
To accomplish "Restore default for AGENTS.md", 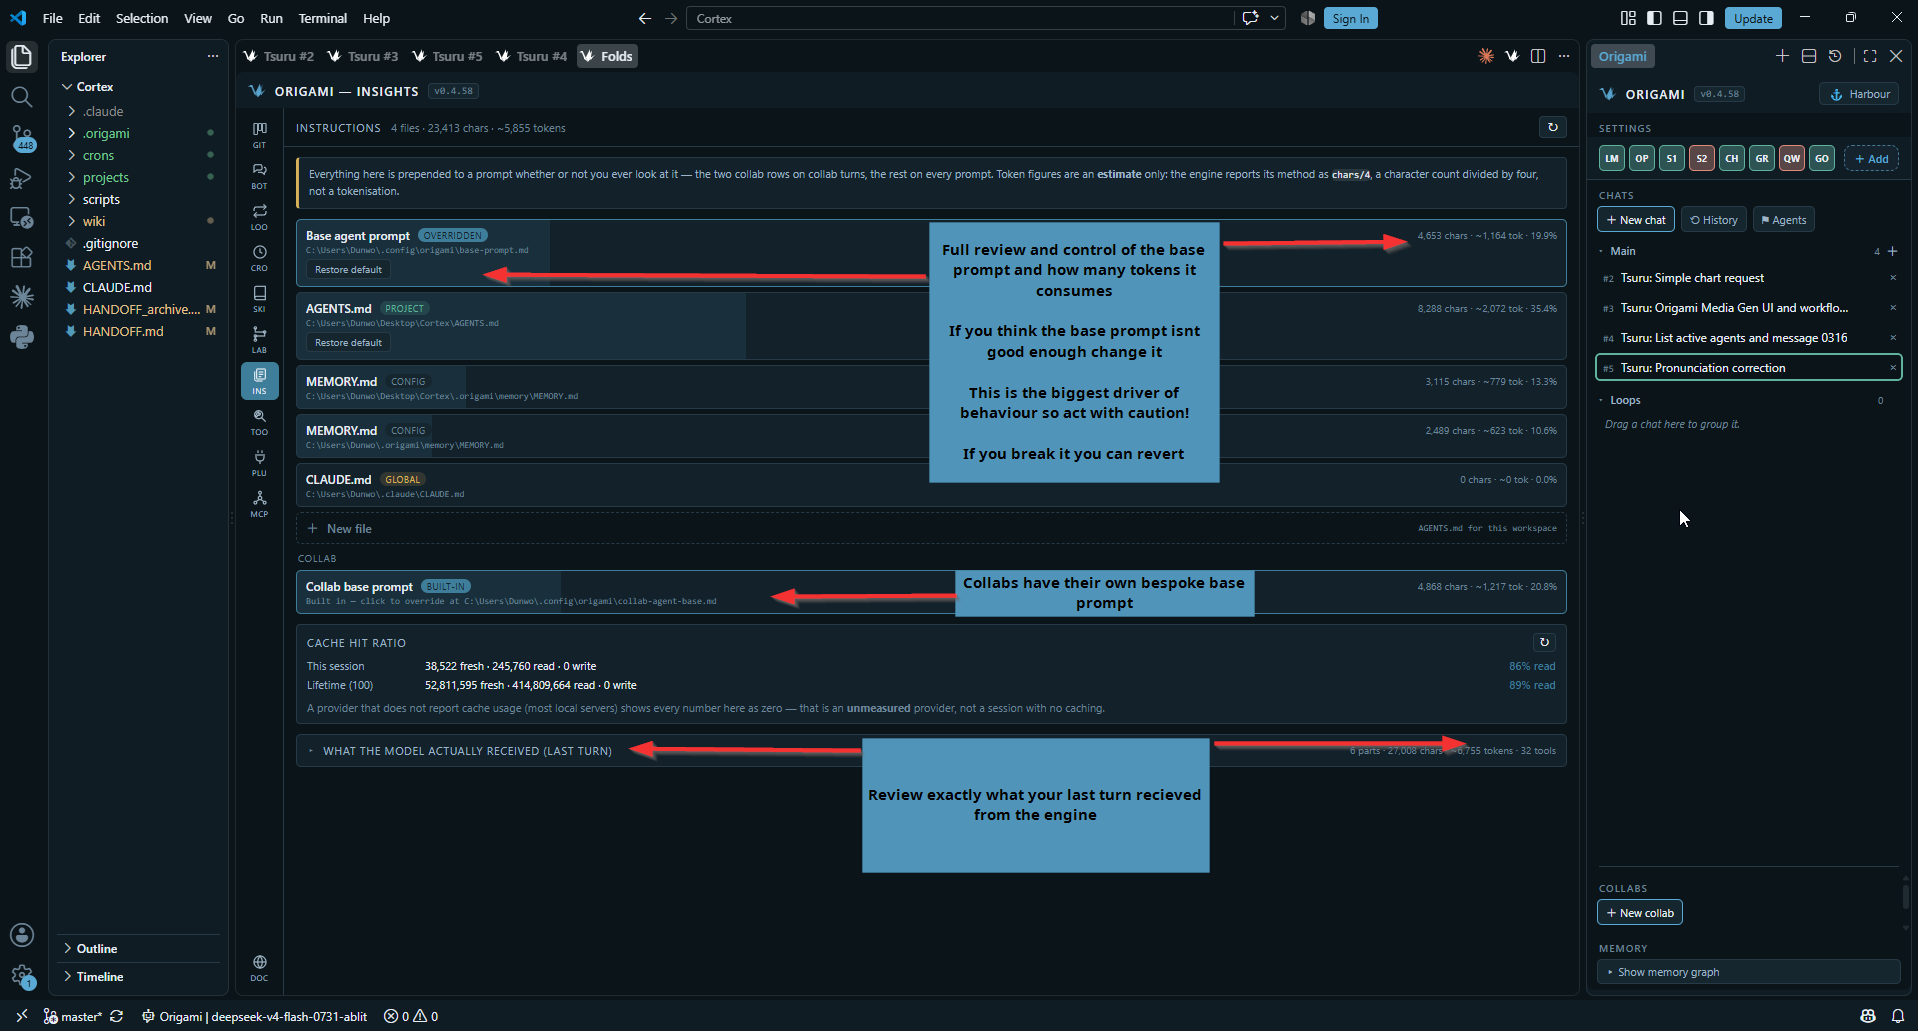I will 348,343.
